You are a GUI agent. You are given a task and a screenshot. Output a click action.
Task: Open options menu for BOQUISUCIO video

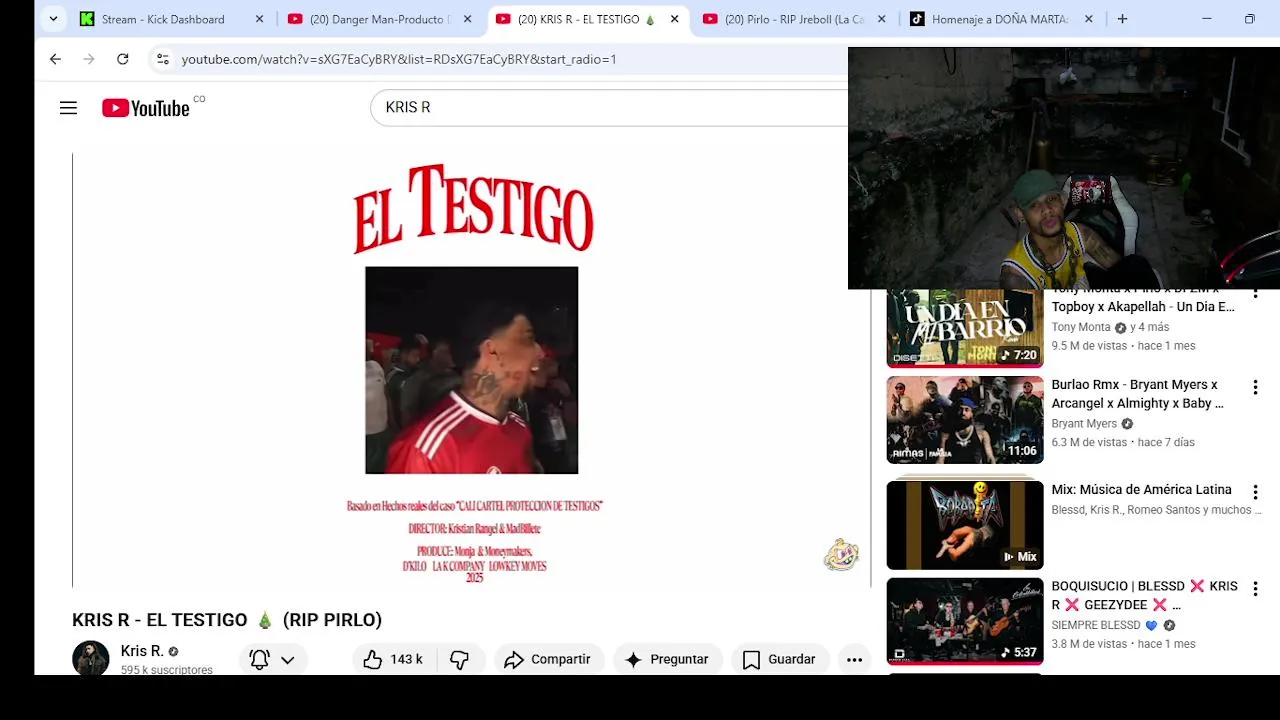point(1255,589)
